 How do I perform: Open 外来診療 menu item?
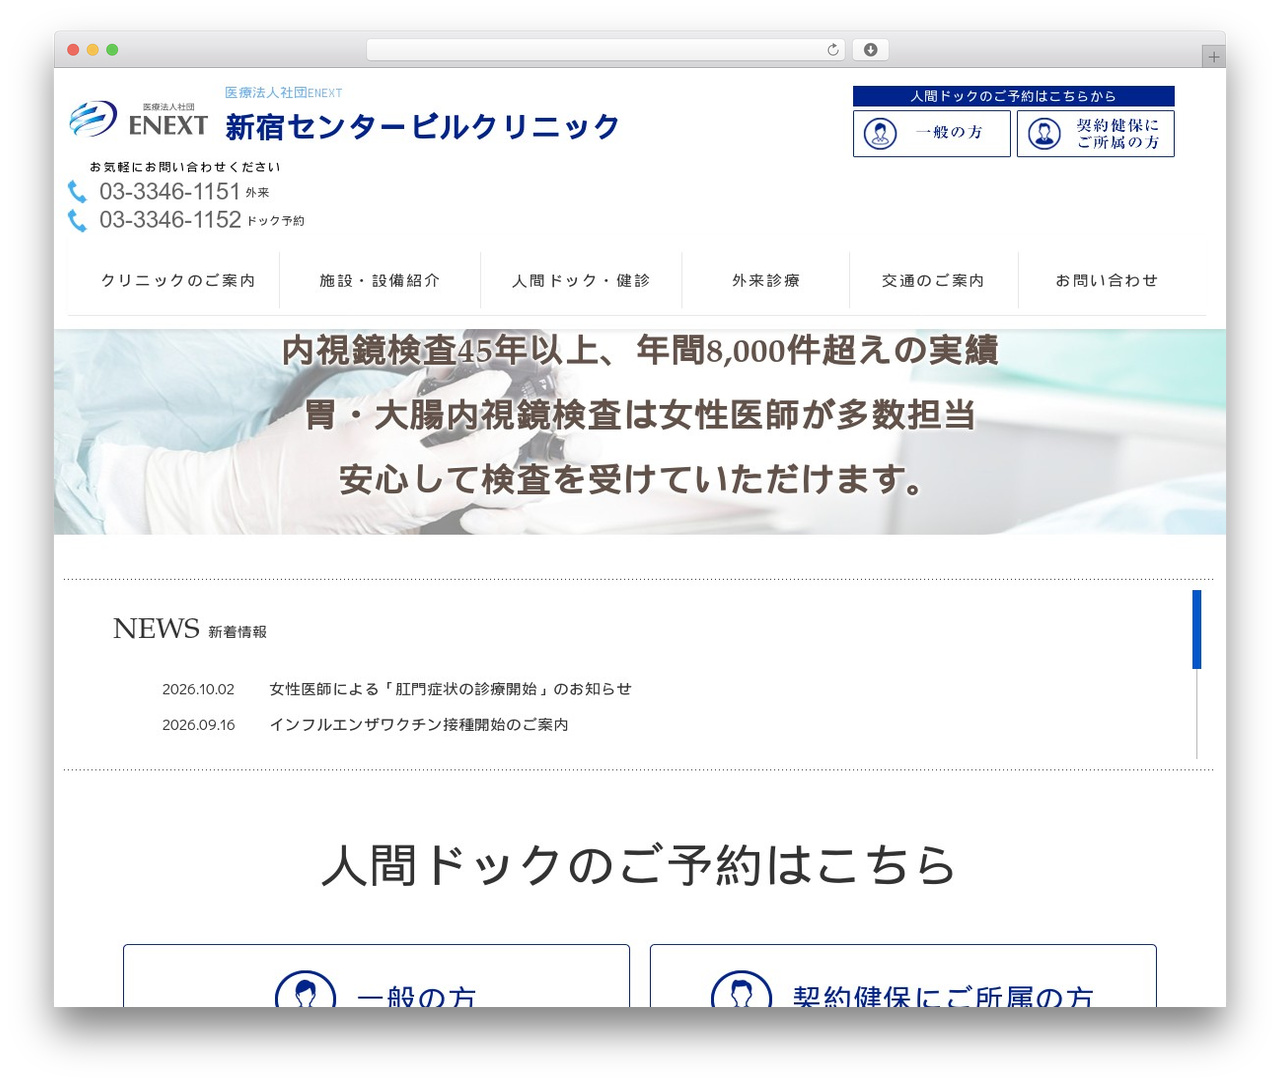[766, 281]
